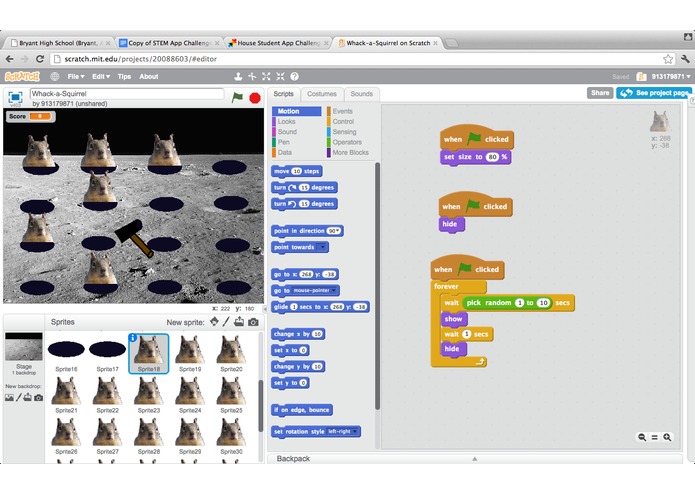Viewport: 695px width, 494px height.
Task: Click the Share button
Action: 600,93
